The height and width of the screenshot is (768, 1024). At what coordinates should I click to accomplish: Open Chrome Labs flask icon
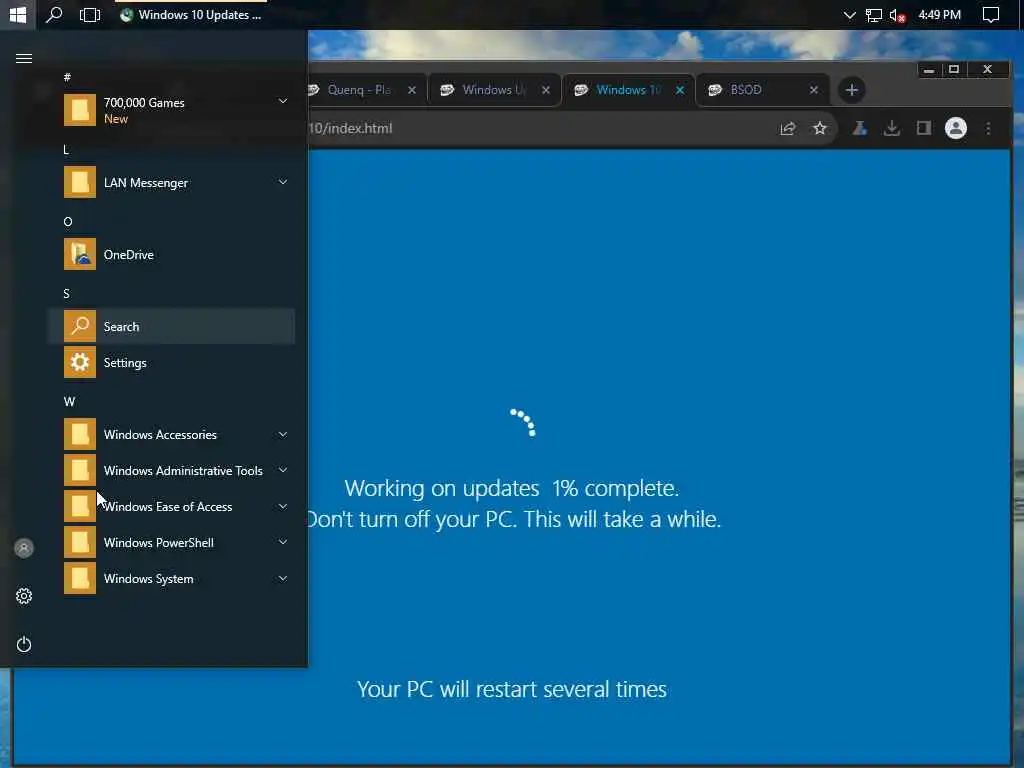tap(859, 129)
